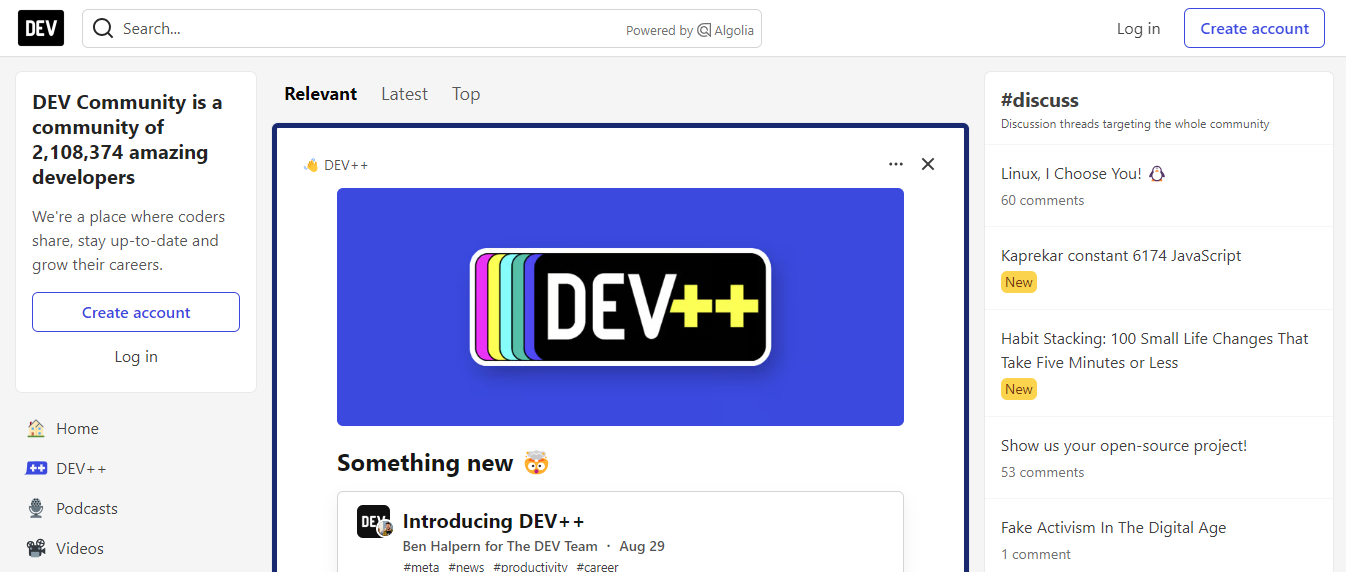Click the search magnifier icon
This screenshot has height=572, width=1346.
click(102, 28)
